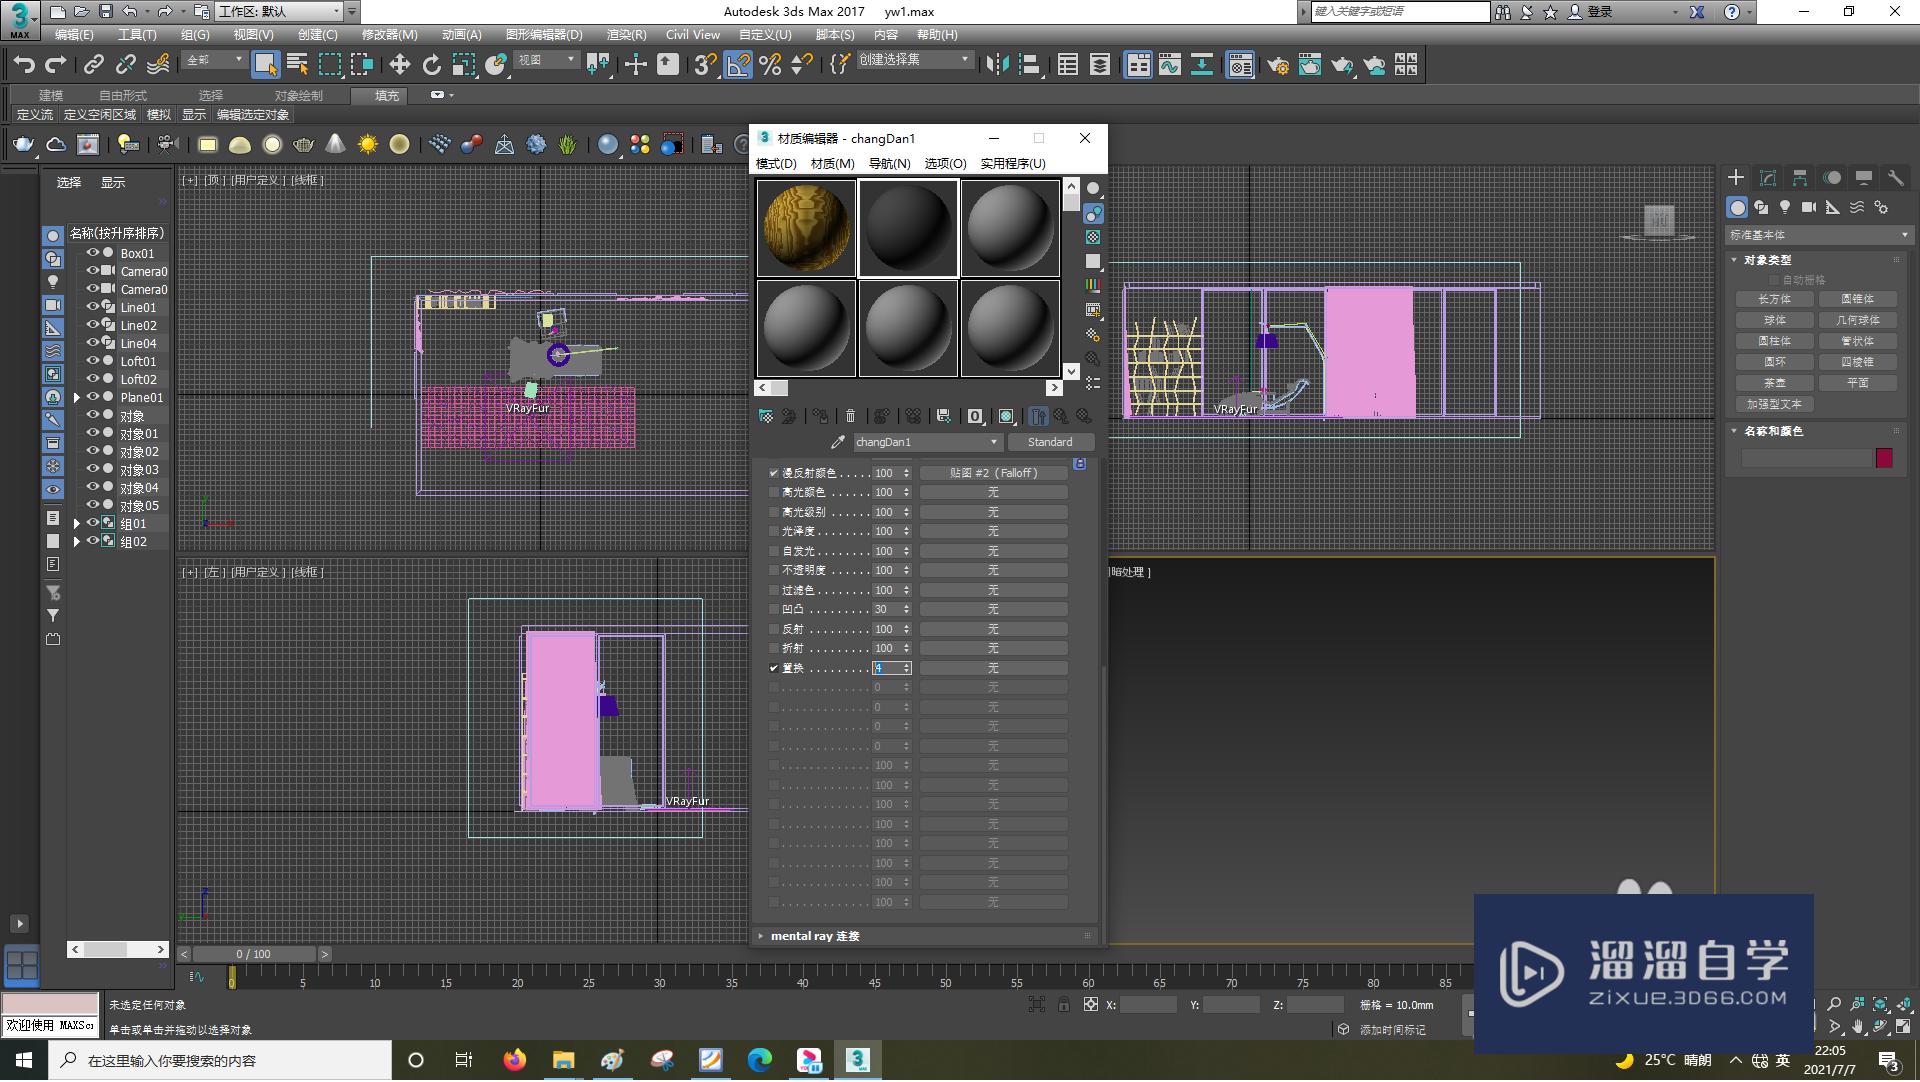Click the teapot render production icon
The height and width of the screenshot is (1082, 1920).
(x=1342, y=65)
